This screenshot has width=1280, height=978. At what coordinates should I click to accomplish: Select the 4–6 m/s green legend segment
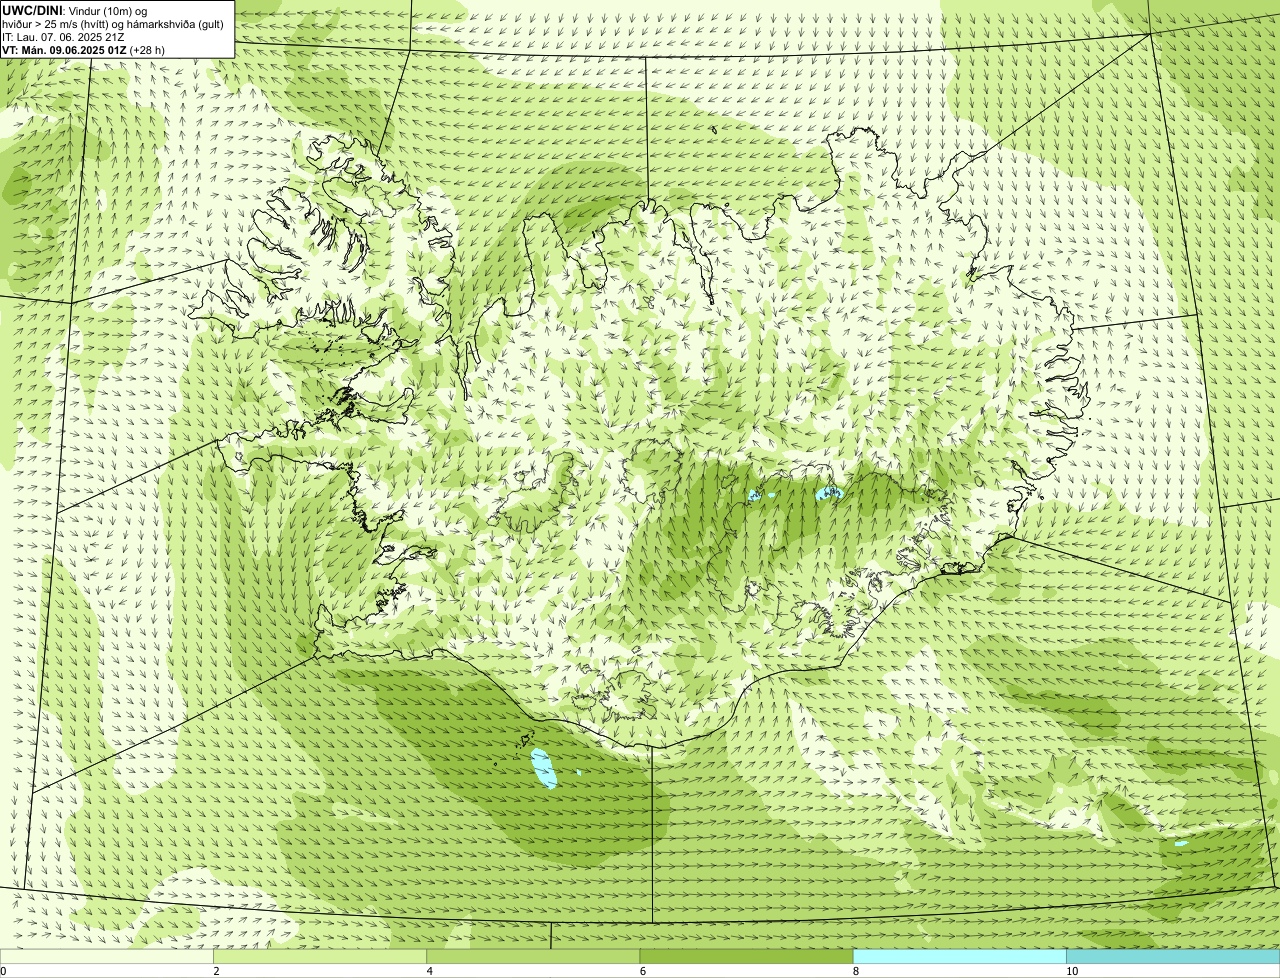(533, 956)
